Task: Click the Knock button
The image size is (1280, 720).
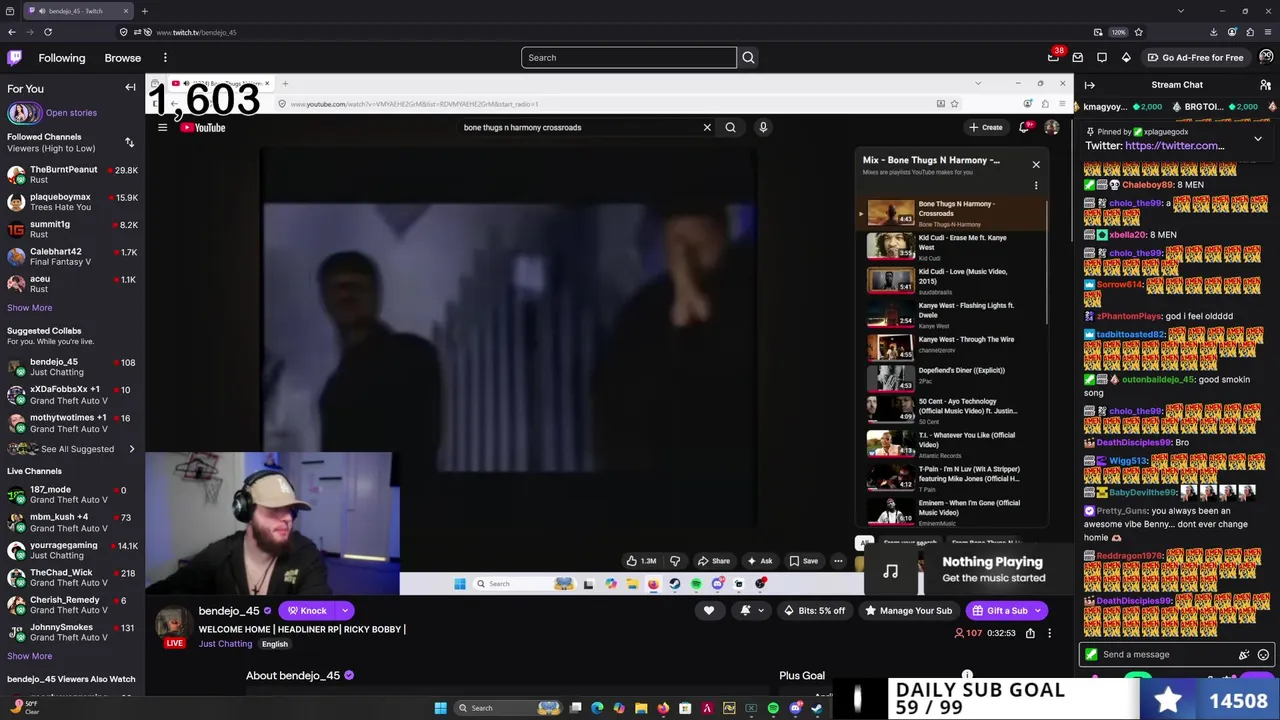Action: [308, 610]
